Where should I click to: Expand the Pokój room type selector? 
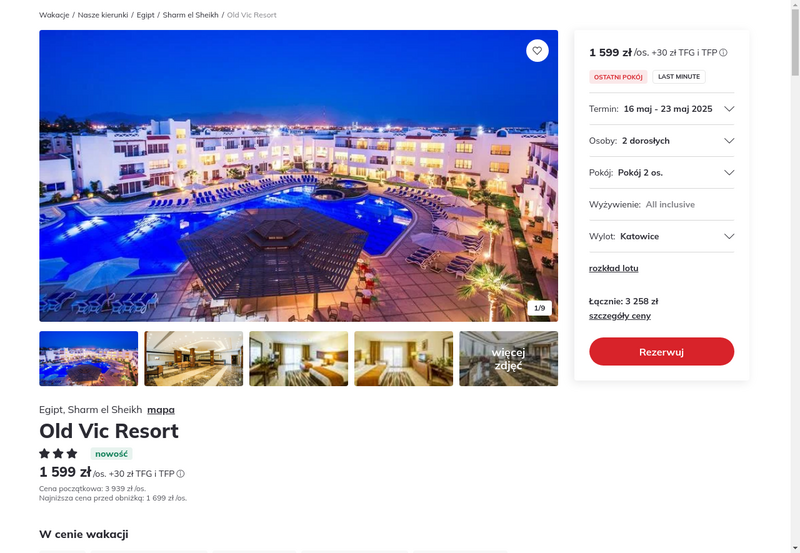click(661, 172)
